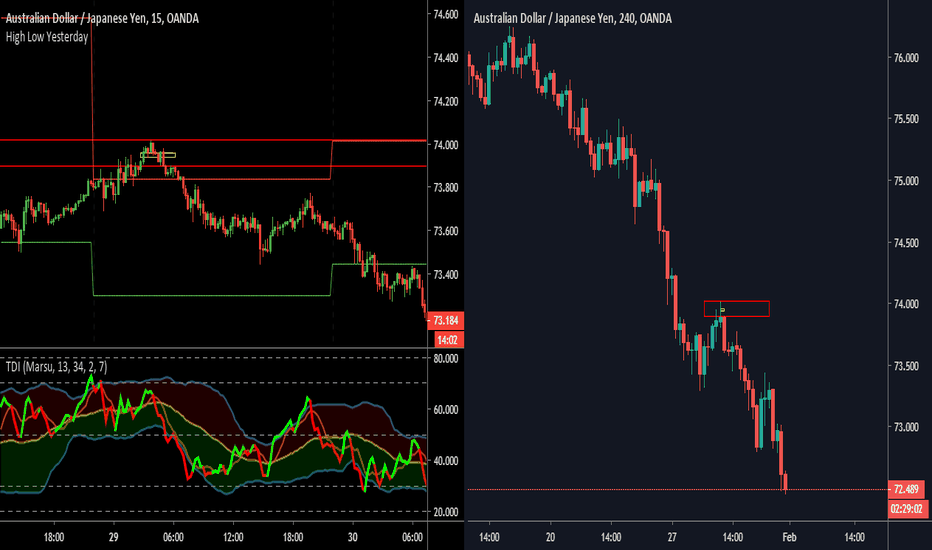The height and width of the screenshot is (550, 932).
Task: Click the 74.000 price level on left axis
Action: click(x=446, y=145)
